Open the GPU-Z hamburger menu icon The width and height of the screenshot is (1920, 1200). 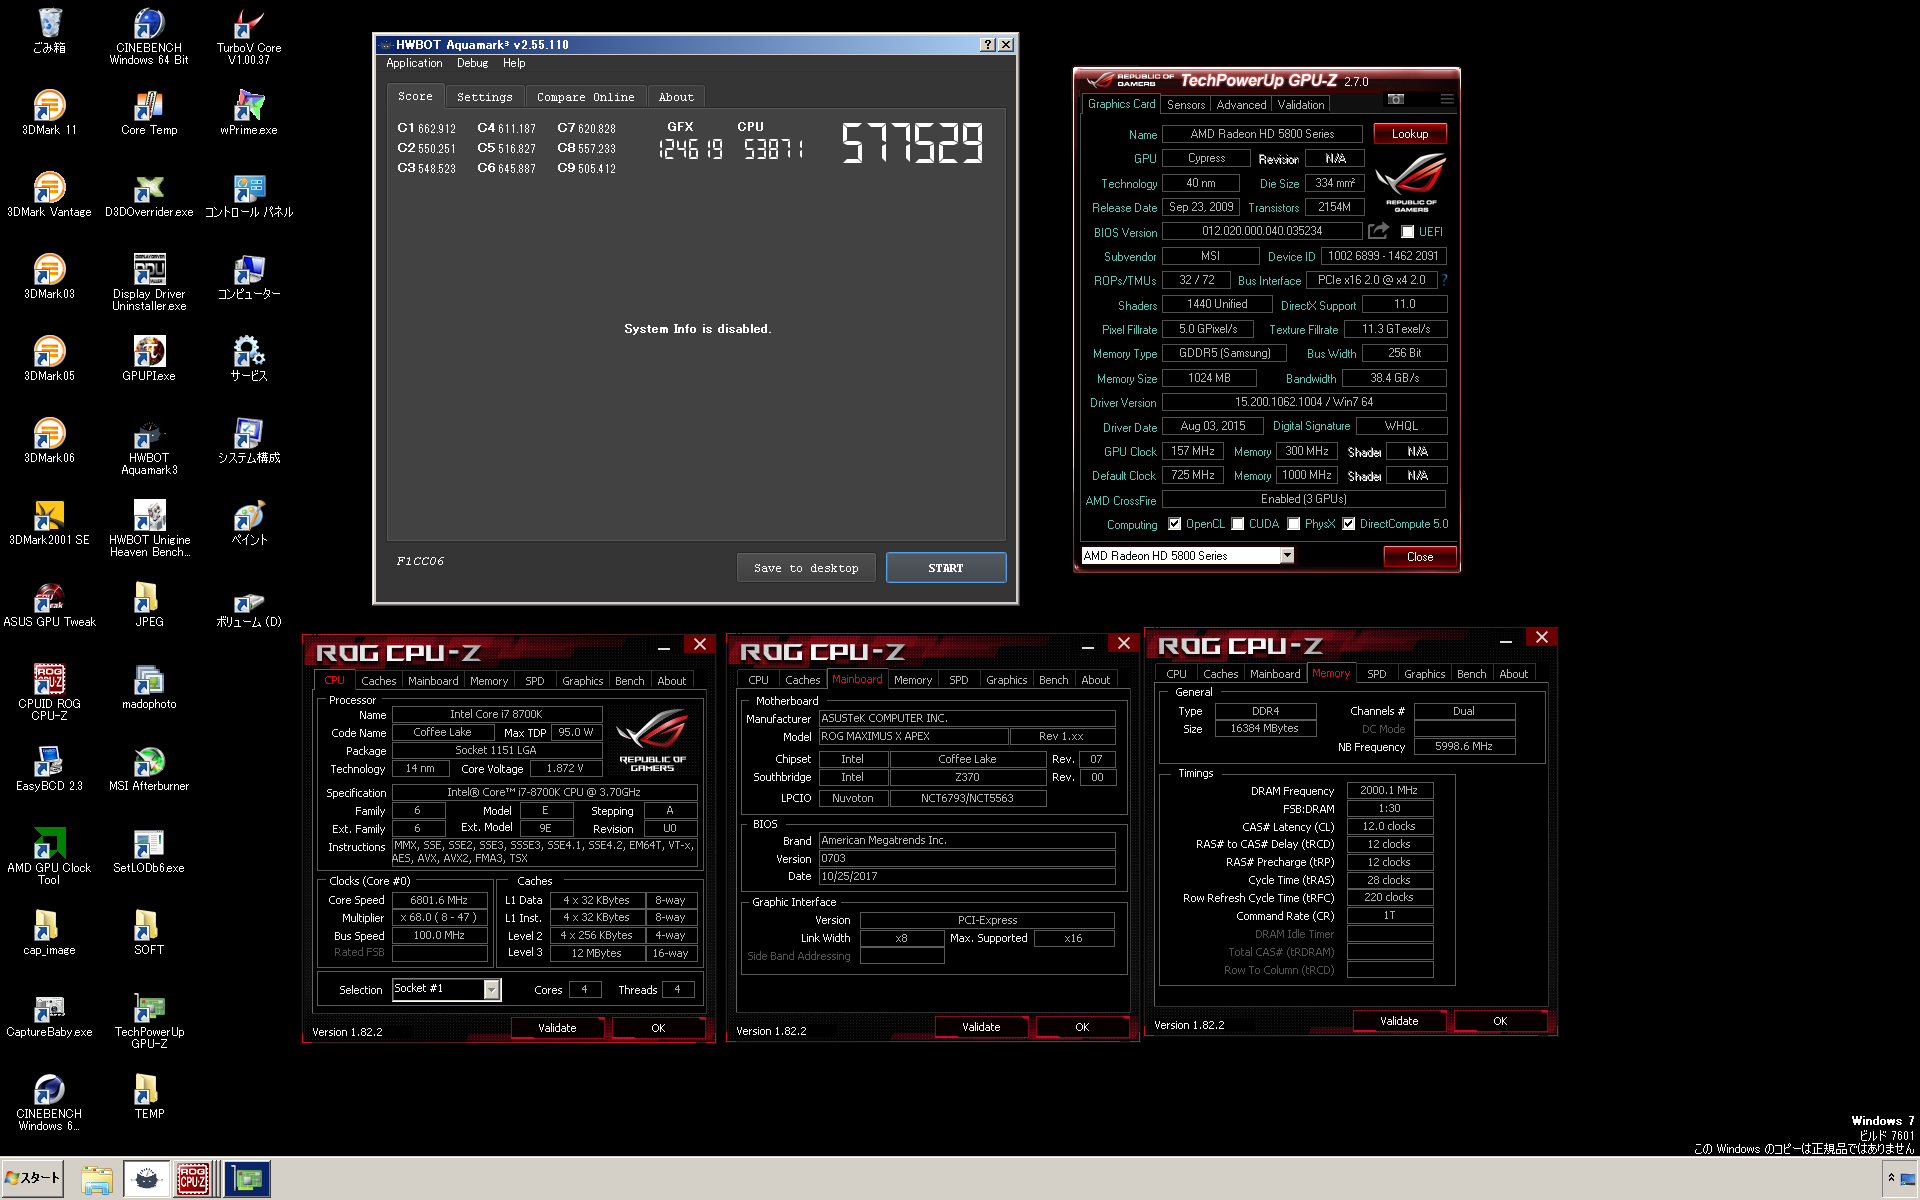[1447, 99]
